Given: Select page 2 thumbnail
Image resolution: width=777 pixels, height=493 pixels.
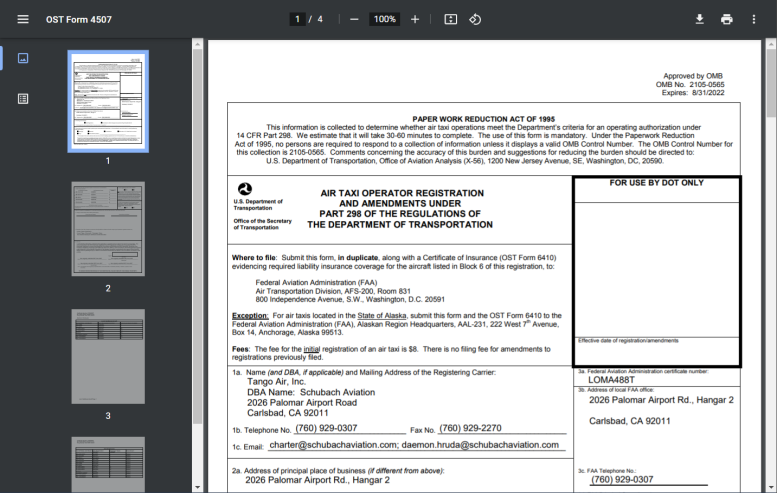Looking at the screenshot, I should click(108, 228).
